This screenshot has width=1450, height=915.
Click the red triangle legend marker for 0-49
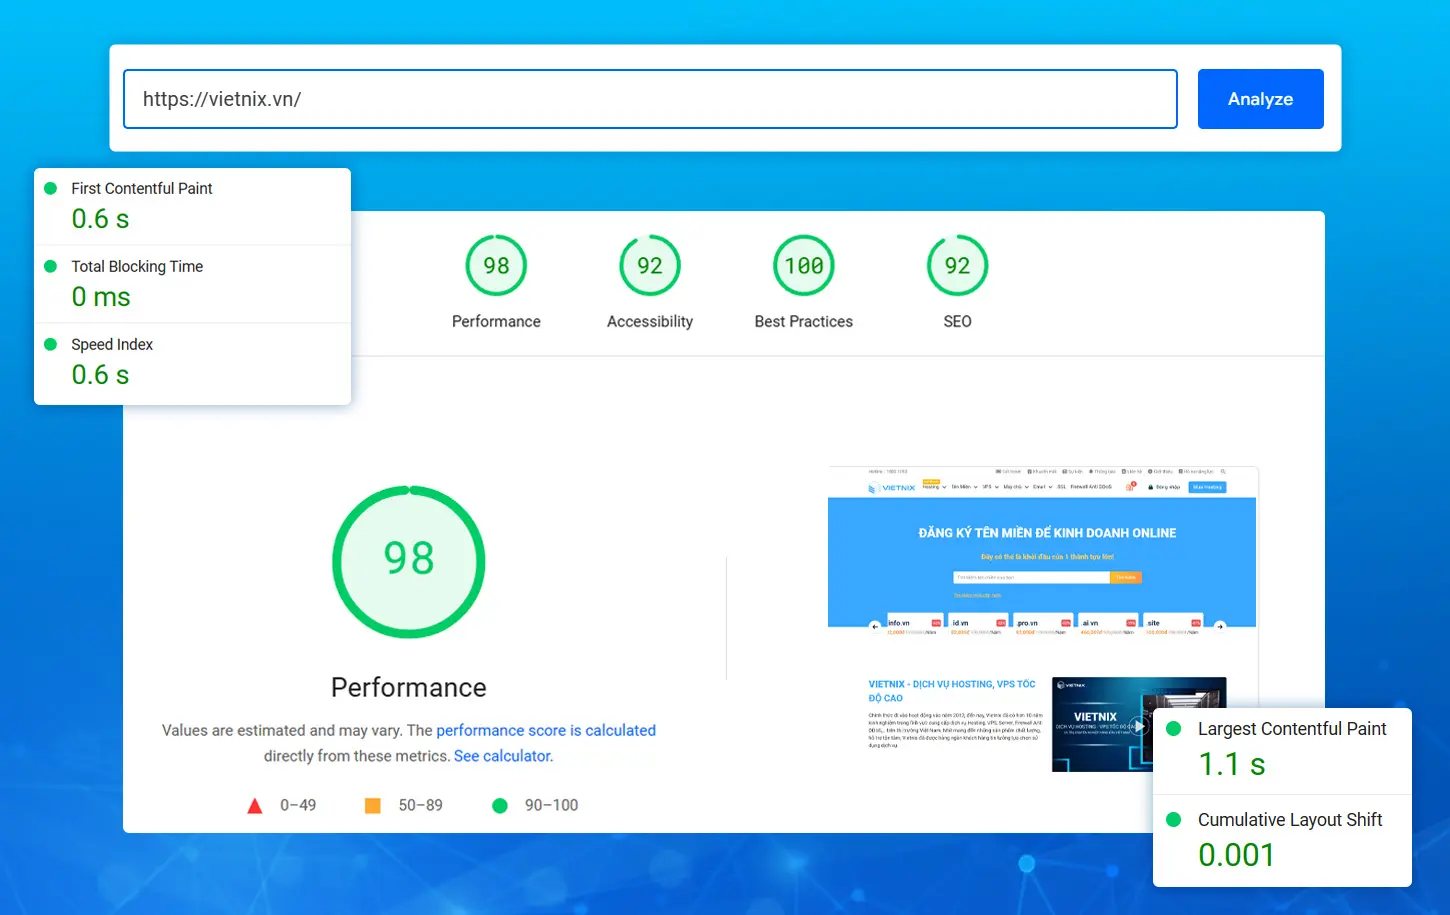255,804
